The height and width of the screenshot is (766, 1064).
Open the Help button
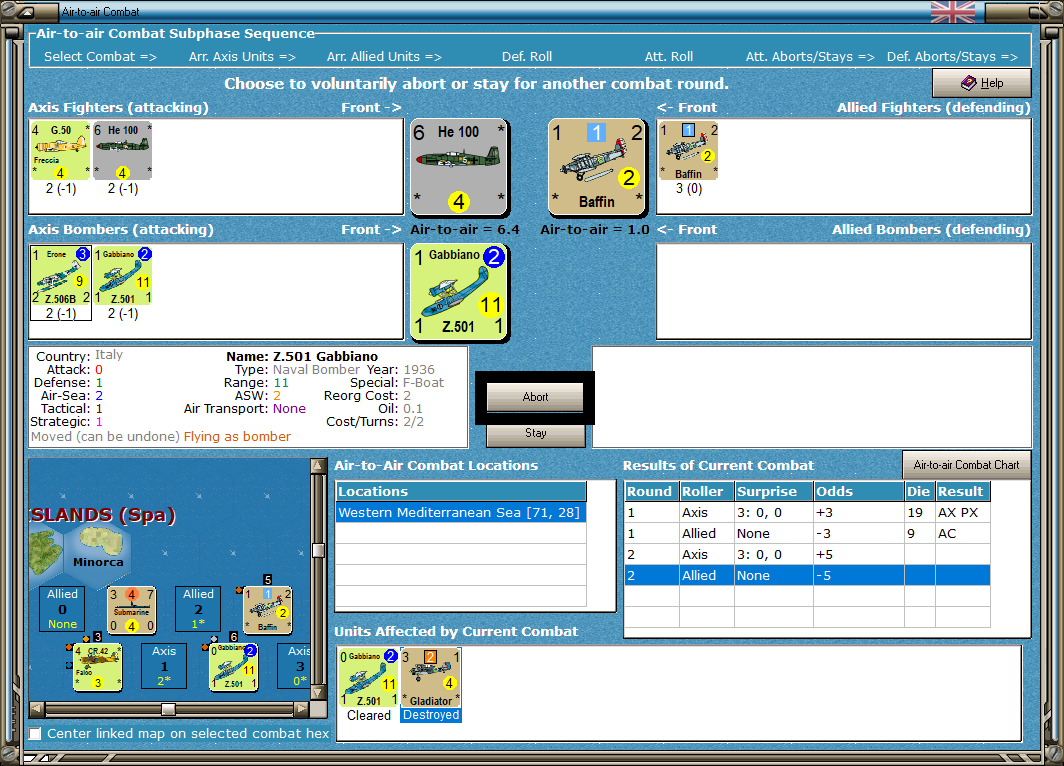coord(982,83)
